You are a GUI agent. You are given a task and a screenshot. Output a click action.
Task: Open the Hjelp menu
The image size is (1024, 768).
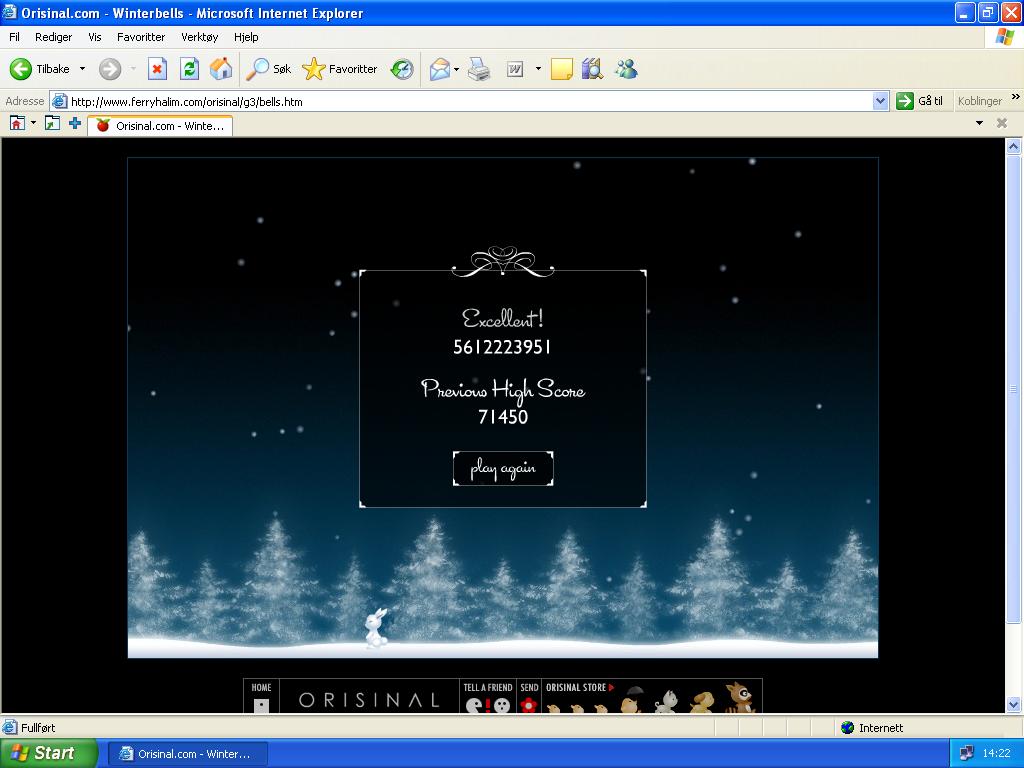pyautogui.click(x=246, y=37)
